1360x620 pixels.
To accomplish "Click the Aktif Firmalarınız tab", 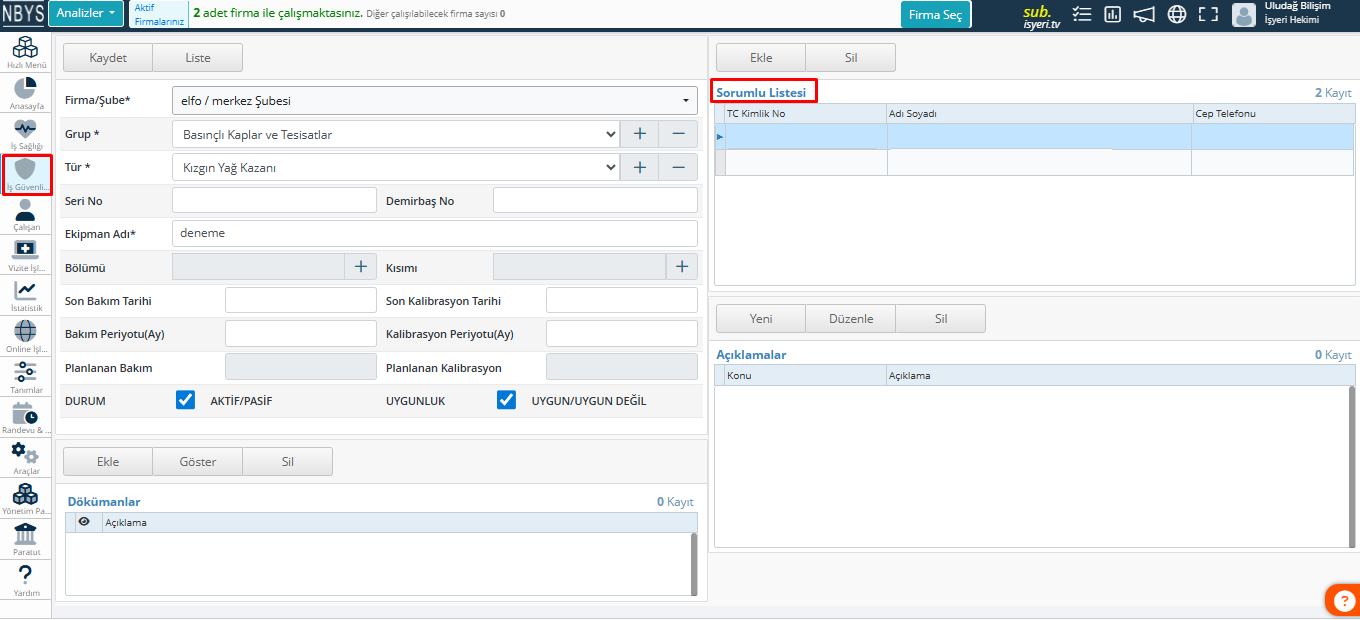I will (159, 14).
